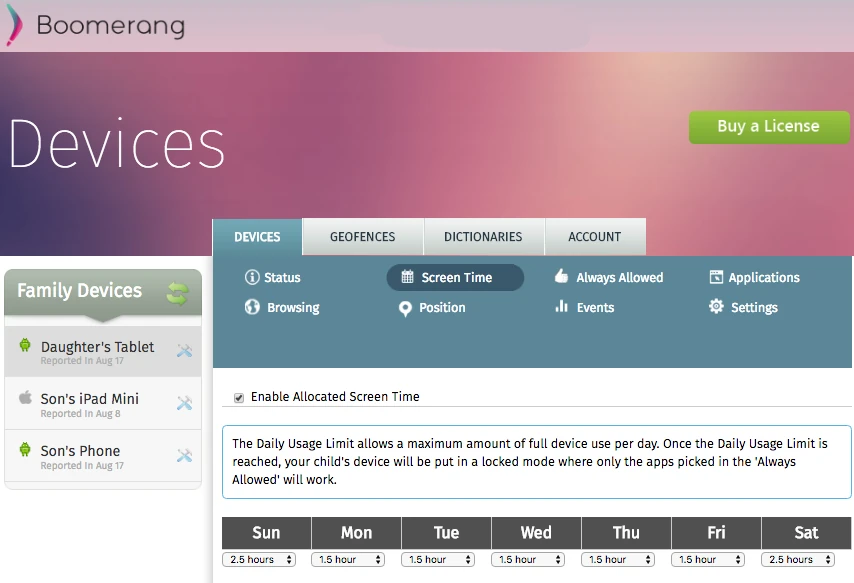Open the ACCOUNT tab

click(x=595, y=237)
